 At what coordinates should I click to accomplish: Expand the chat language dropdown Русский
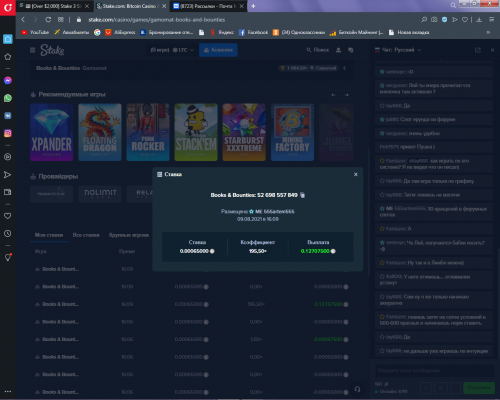tap(398, 50)
